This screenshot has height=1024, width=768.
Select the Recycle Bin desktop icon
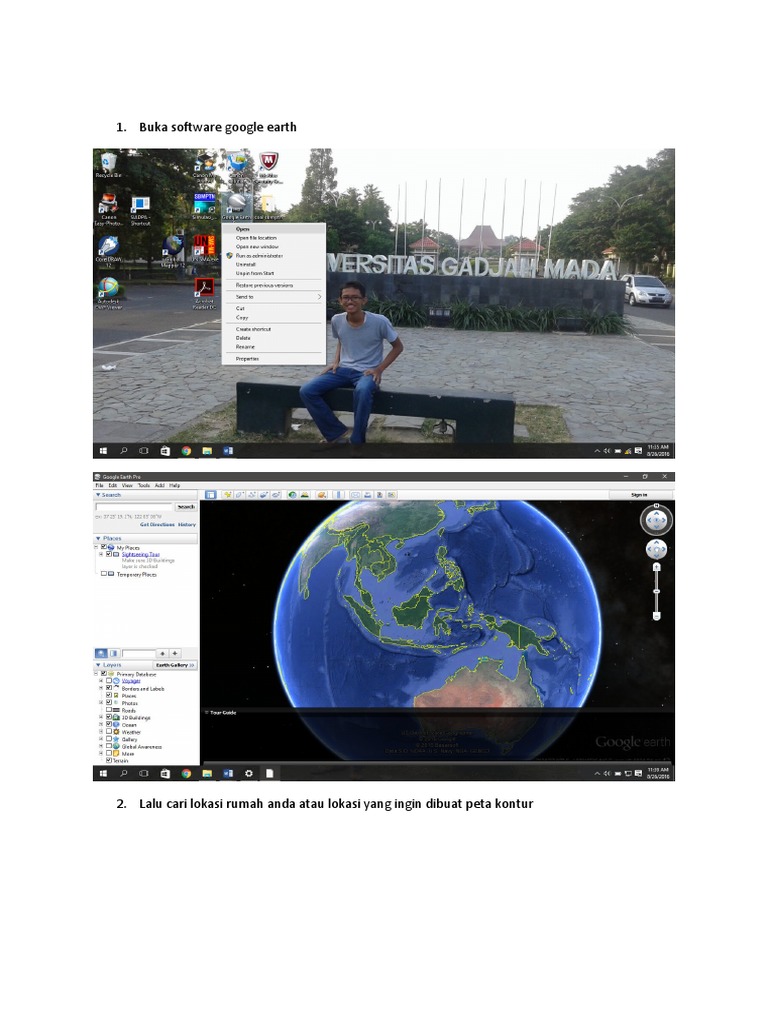coord(108,165)
